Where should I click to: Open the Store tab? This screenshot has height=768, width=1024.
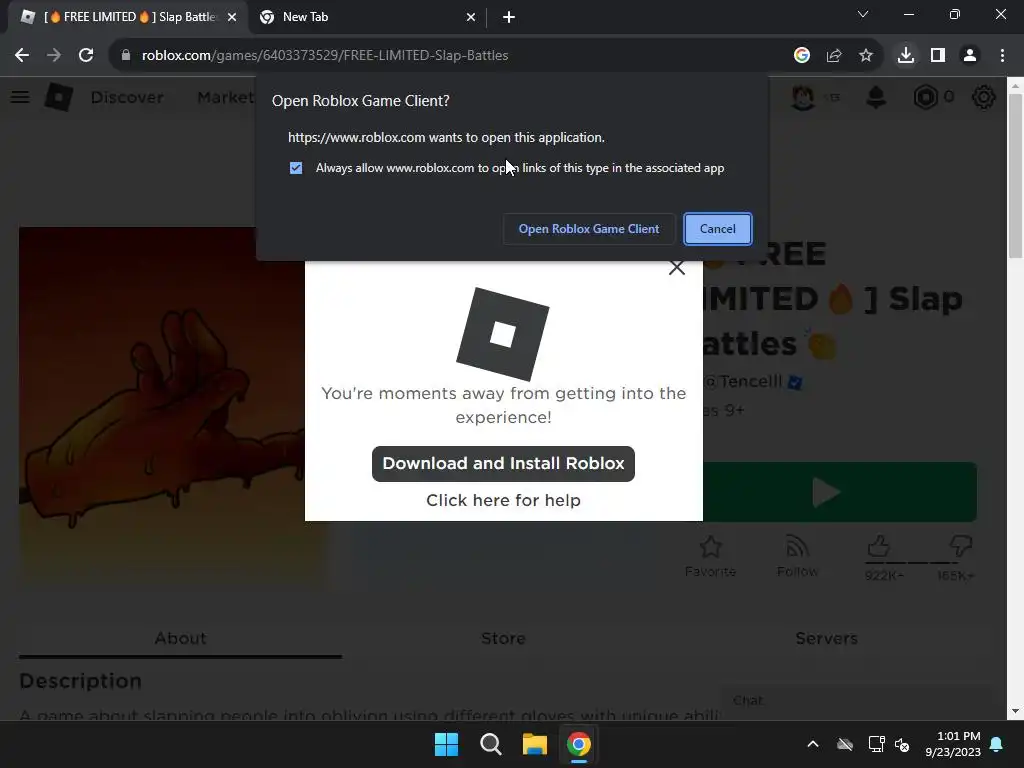(504, 639)
